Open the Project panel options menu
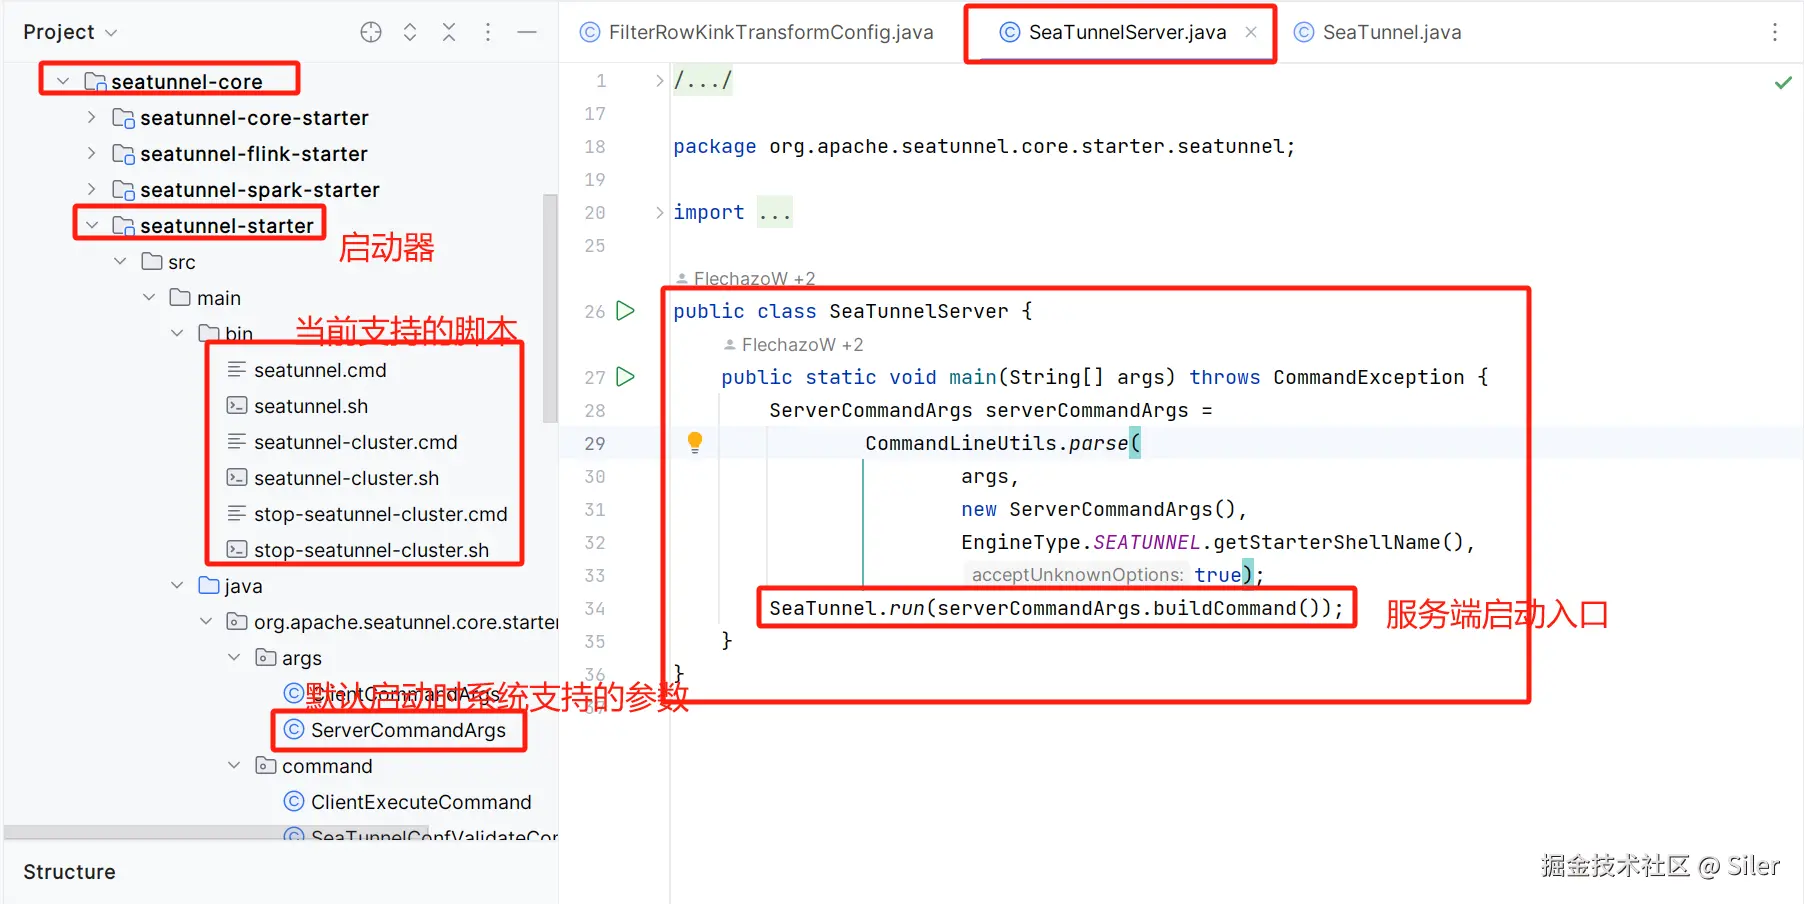 pos(488,32)
